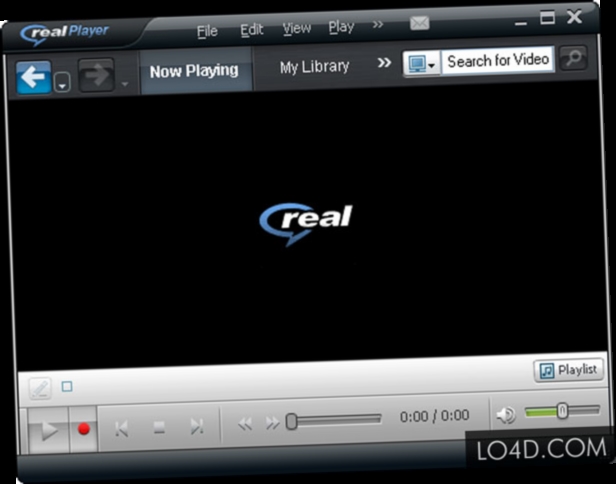
Task: Show more tabs chevron after My Library
Action: [384, 63]
